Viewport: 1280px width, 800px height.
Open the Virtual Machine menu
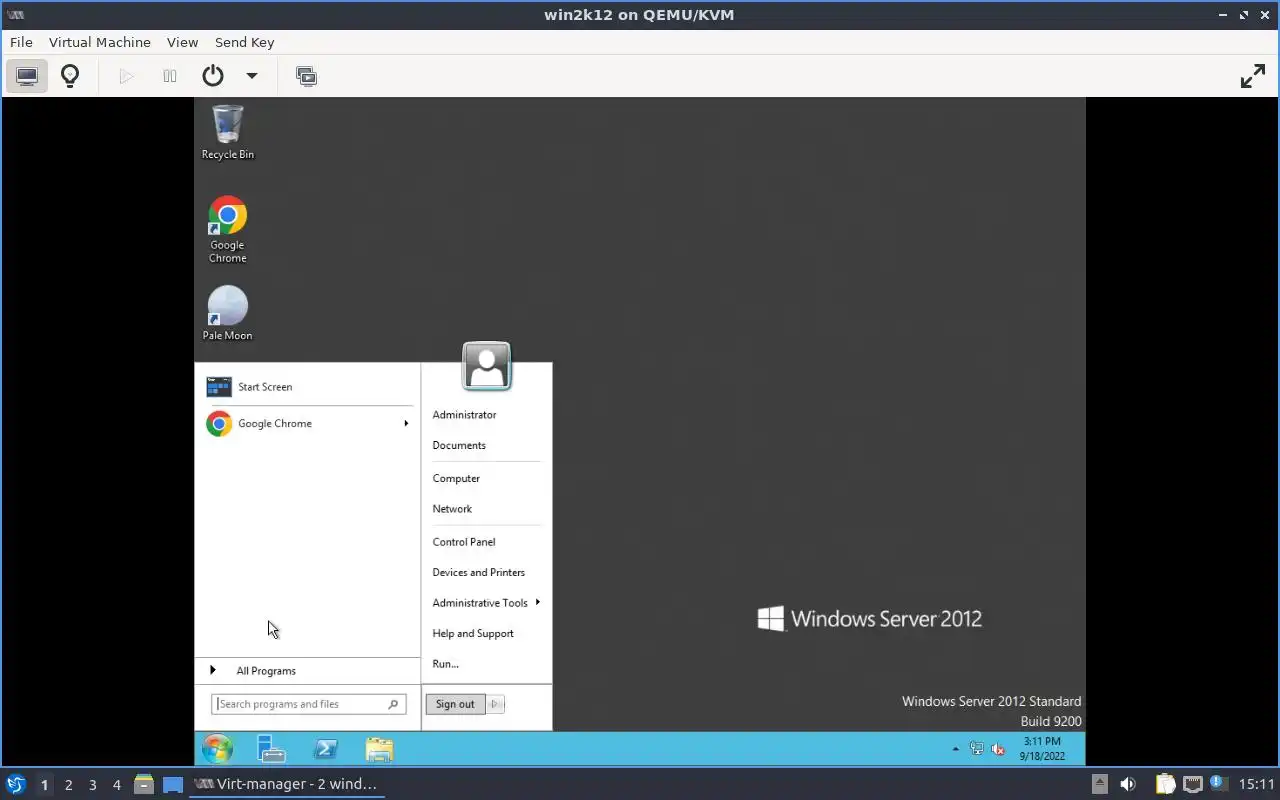pos(100,42)
